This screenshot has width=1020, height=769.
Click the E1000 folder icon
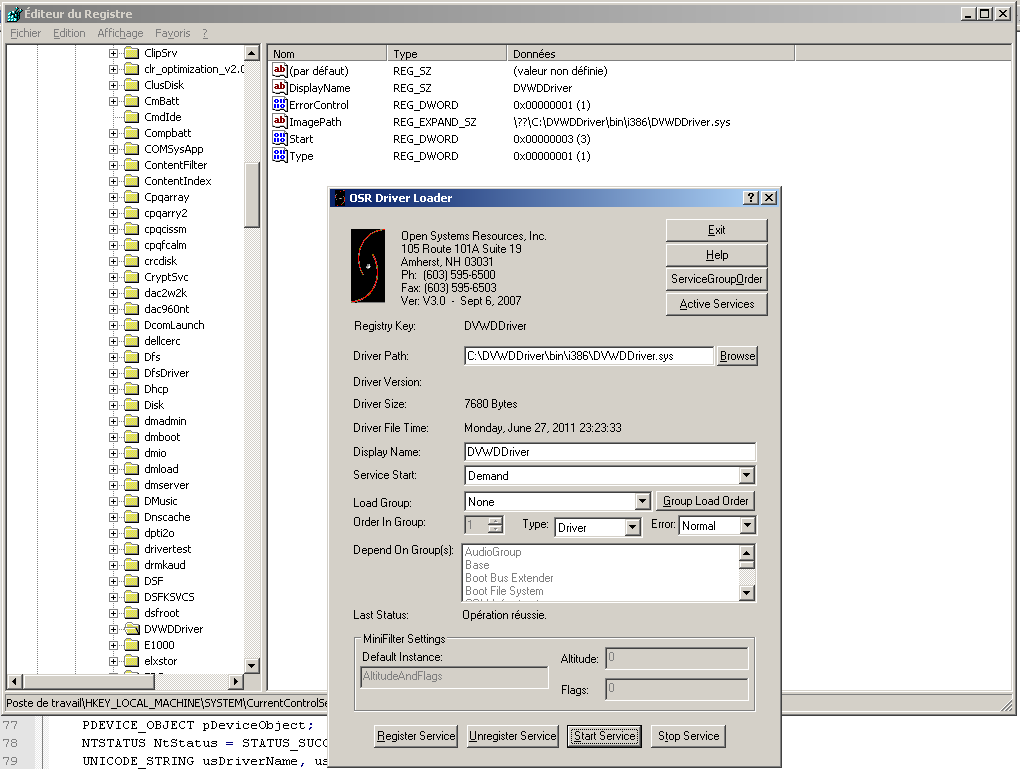tap(132, 645)
